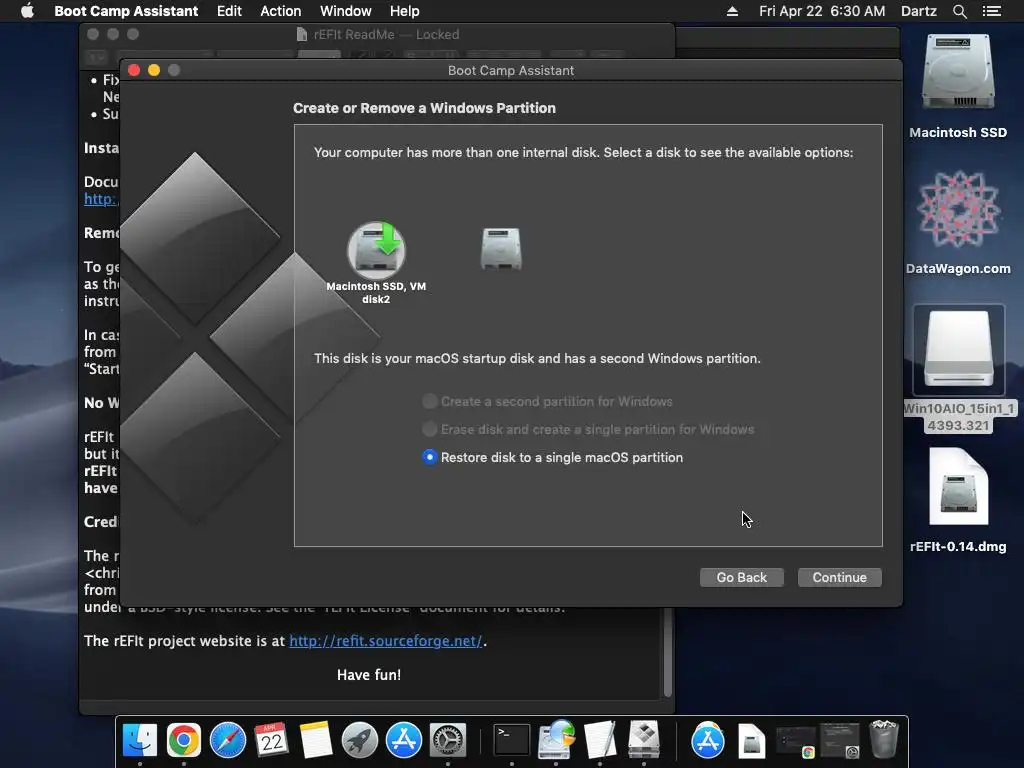Switch to TextEdit in the dock
Image resolution: width=1024 pixels, height=768 pixels.
[x=600, y=740]
